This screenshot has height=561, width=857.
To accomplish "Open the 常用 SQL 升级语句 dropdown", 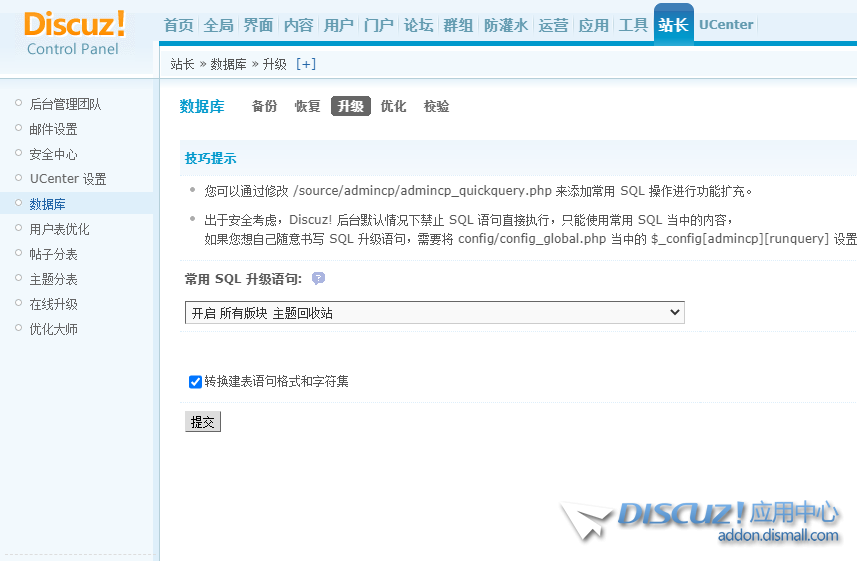I will point(435,313).
